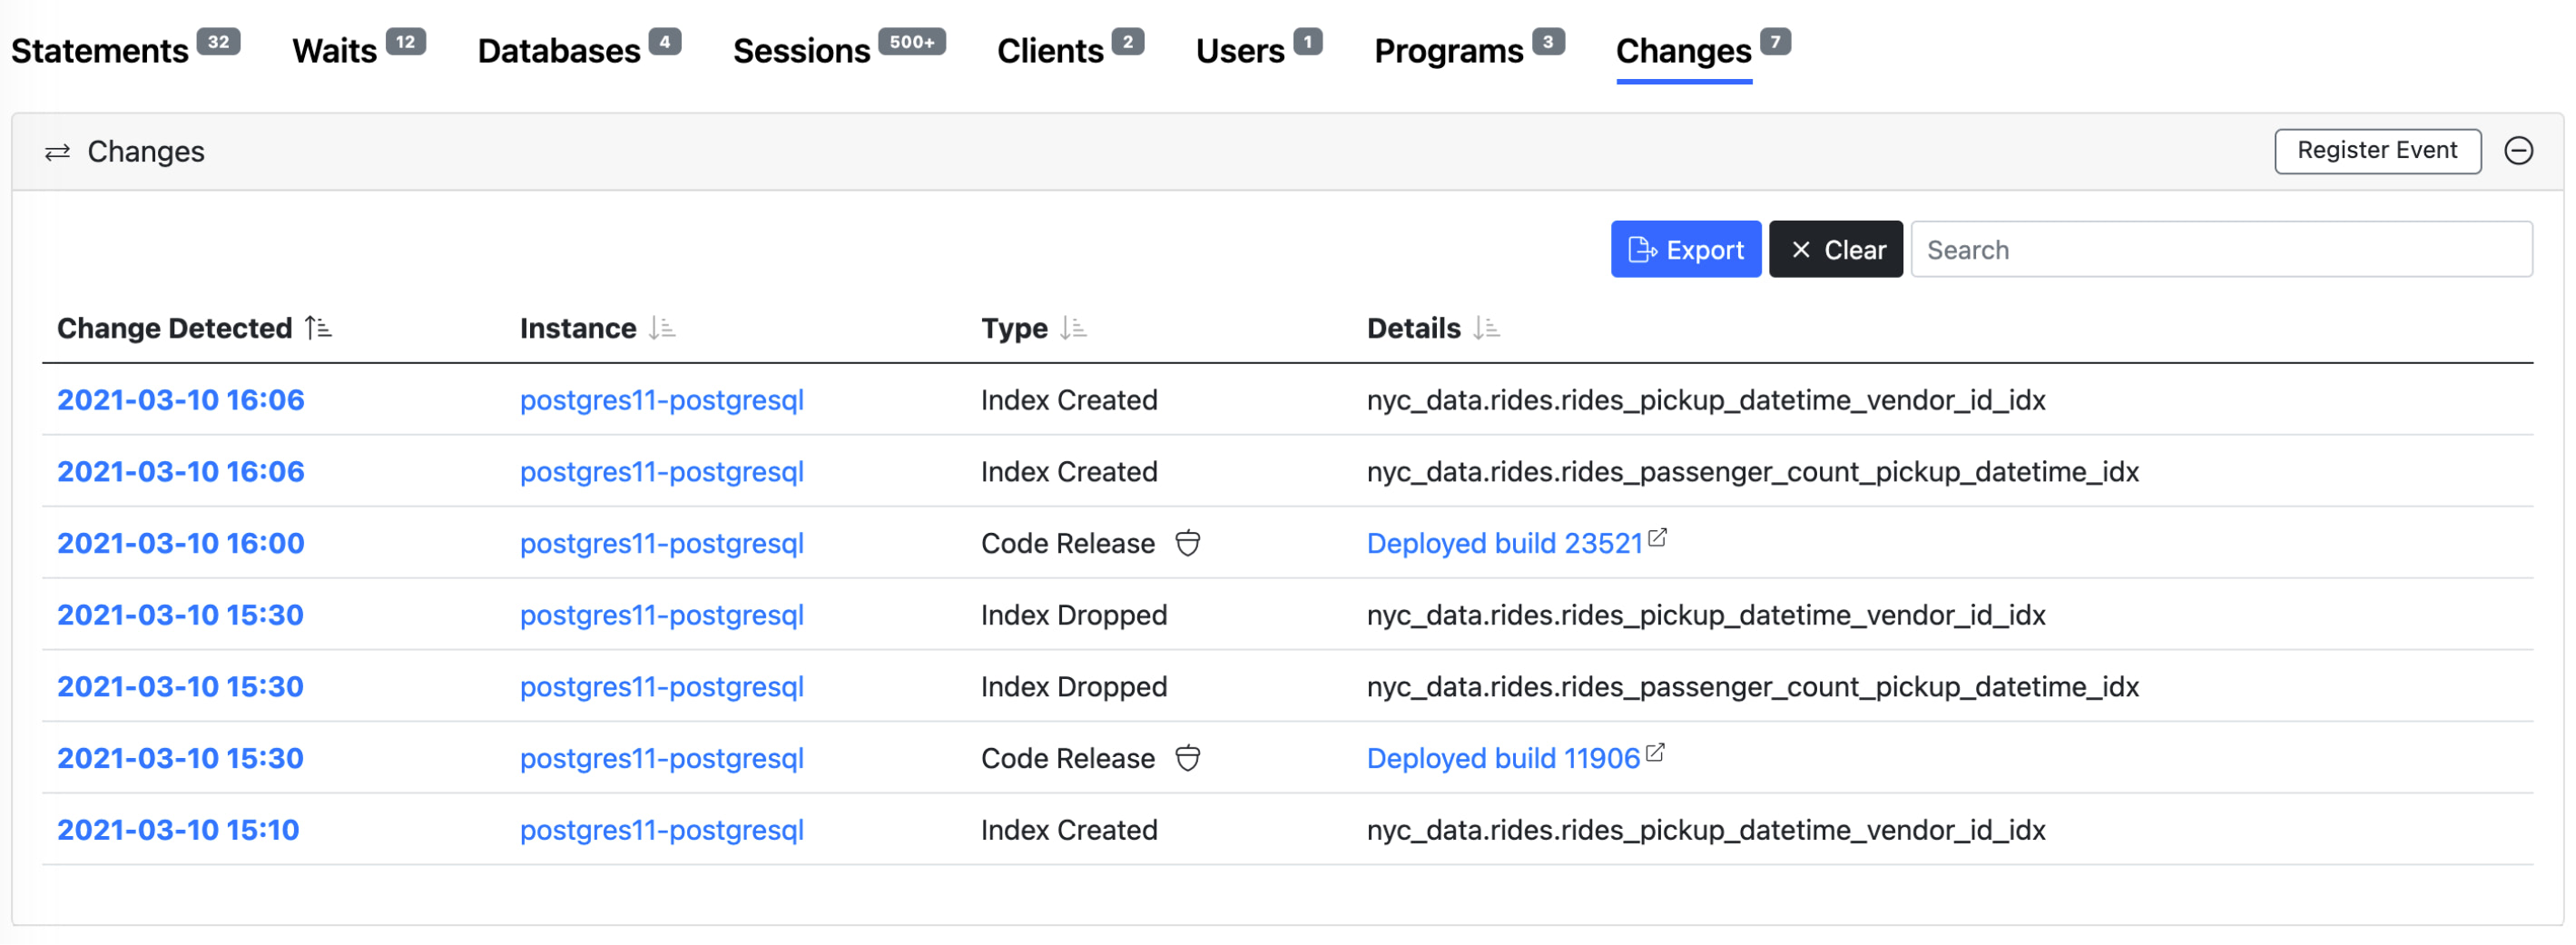Open external link icon for build 11906
The height and width of the screenshot is (945, 2576).
pyautogui.click(x=1655, y=753)
